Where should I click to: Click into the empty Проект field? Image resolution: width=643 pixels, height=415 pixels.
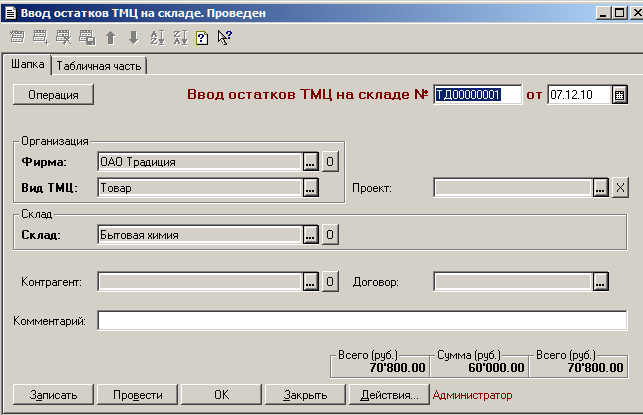[x=513, y=188]
